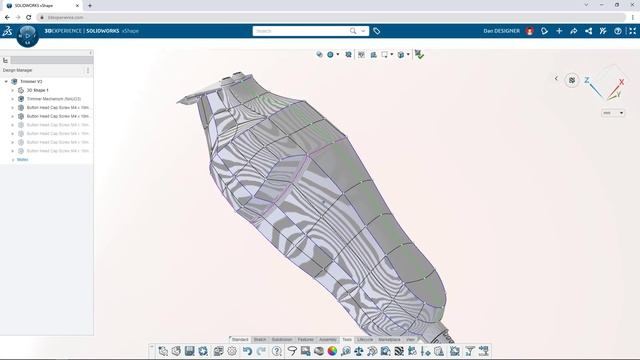Screen dimensions: 640x360
Task: Switch to the Sketch tab
Action: tap(260, 340)
